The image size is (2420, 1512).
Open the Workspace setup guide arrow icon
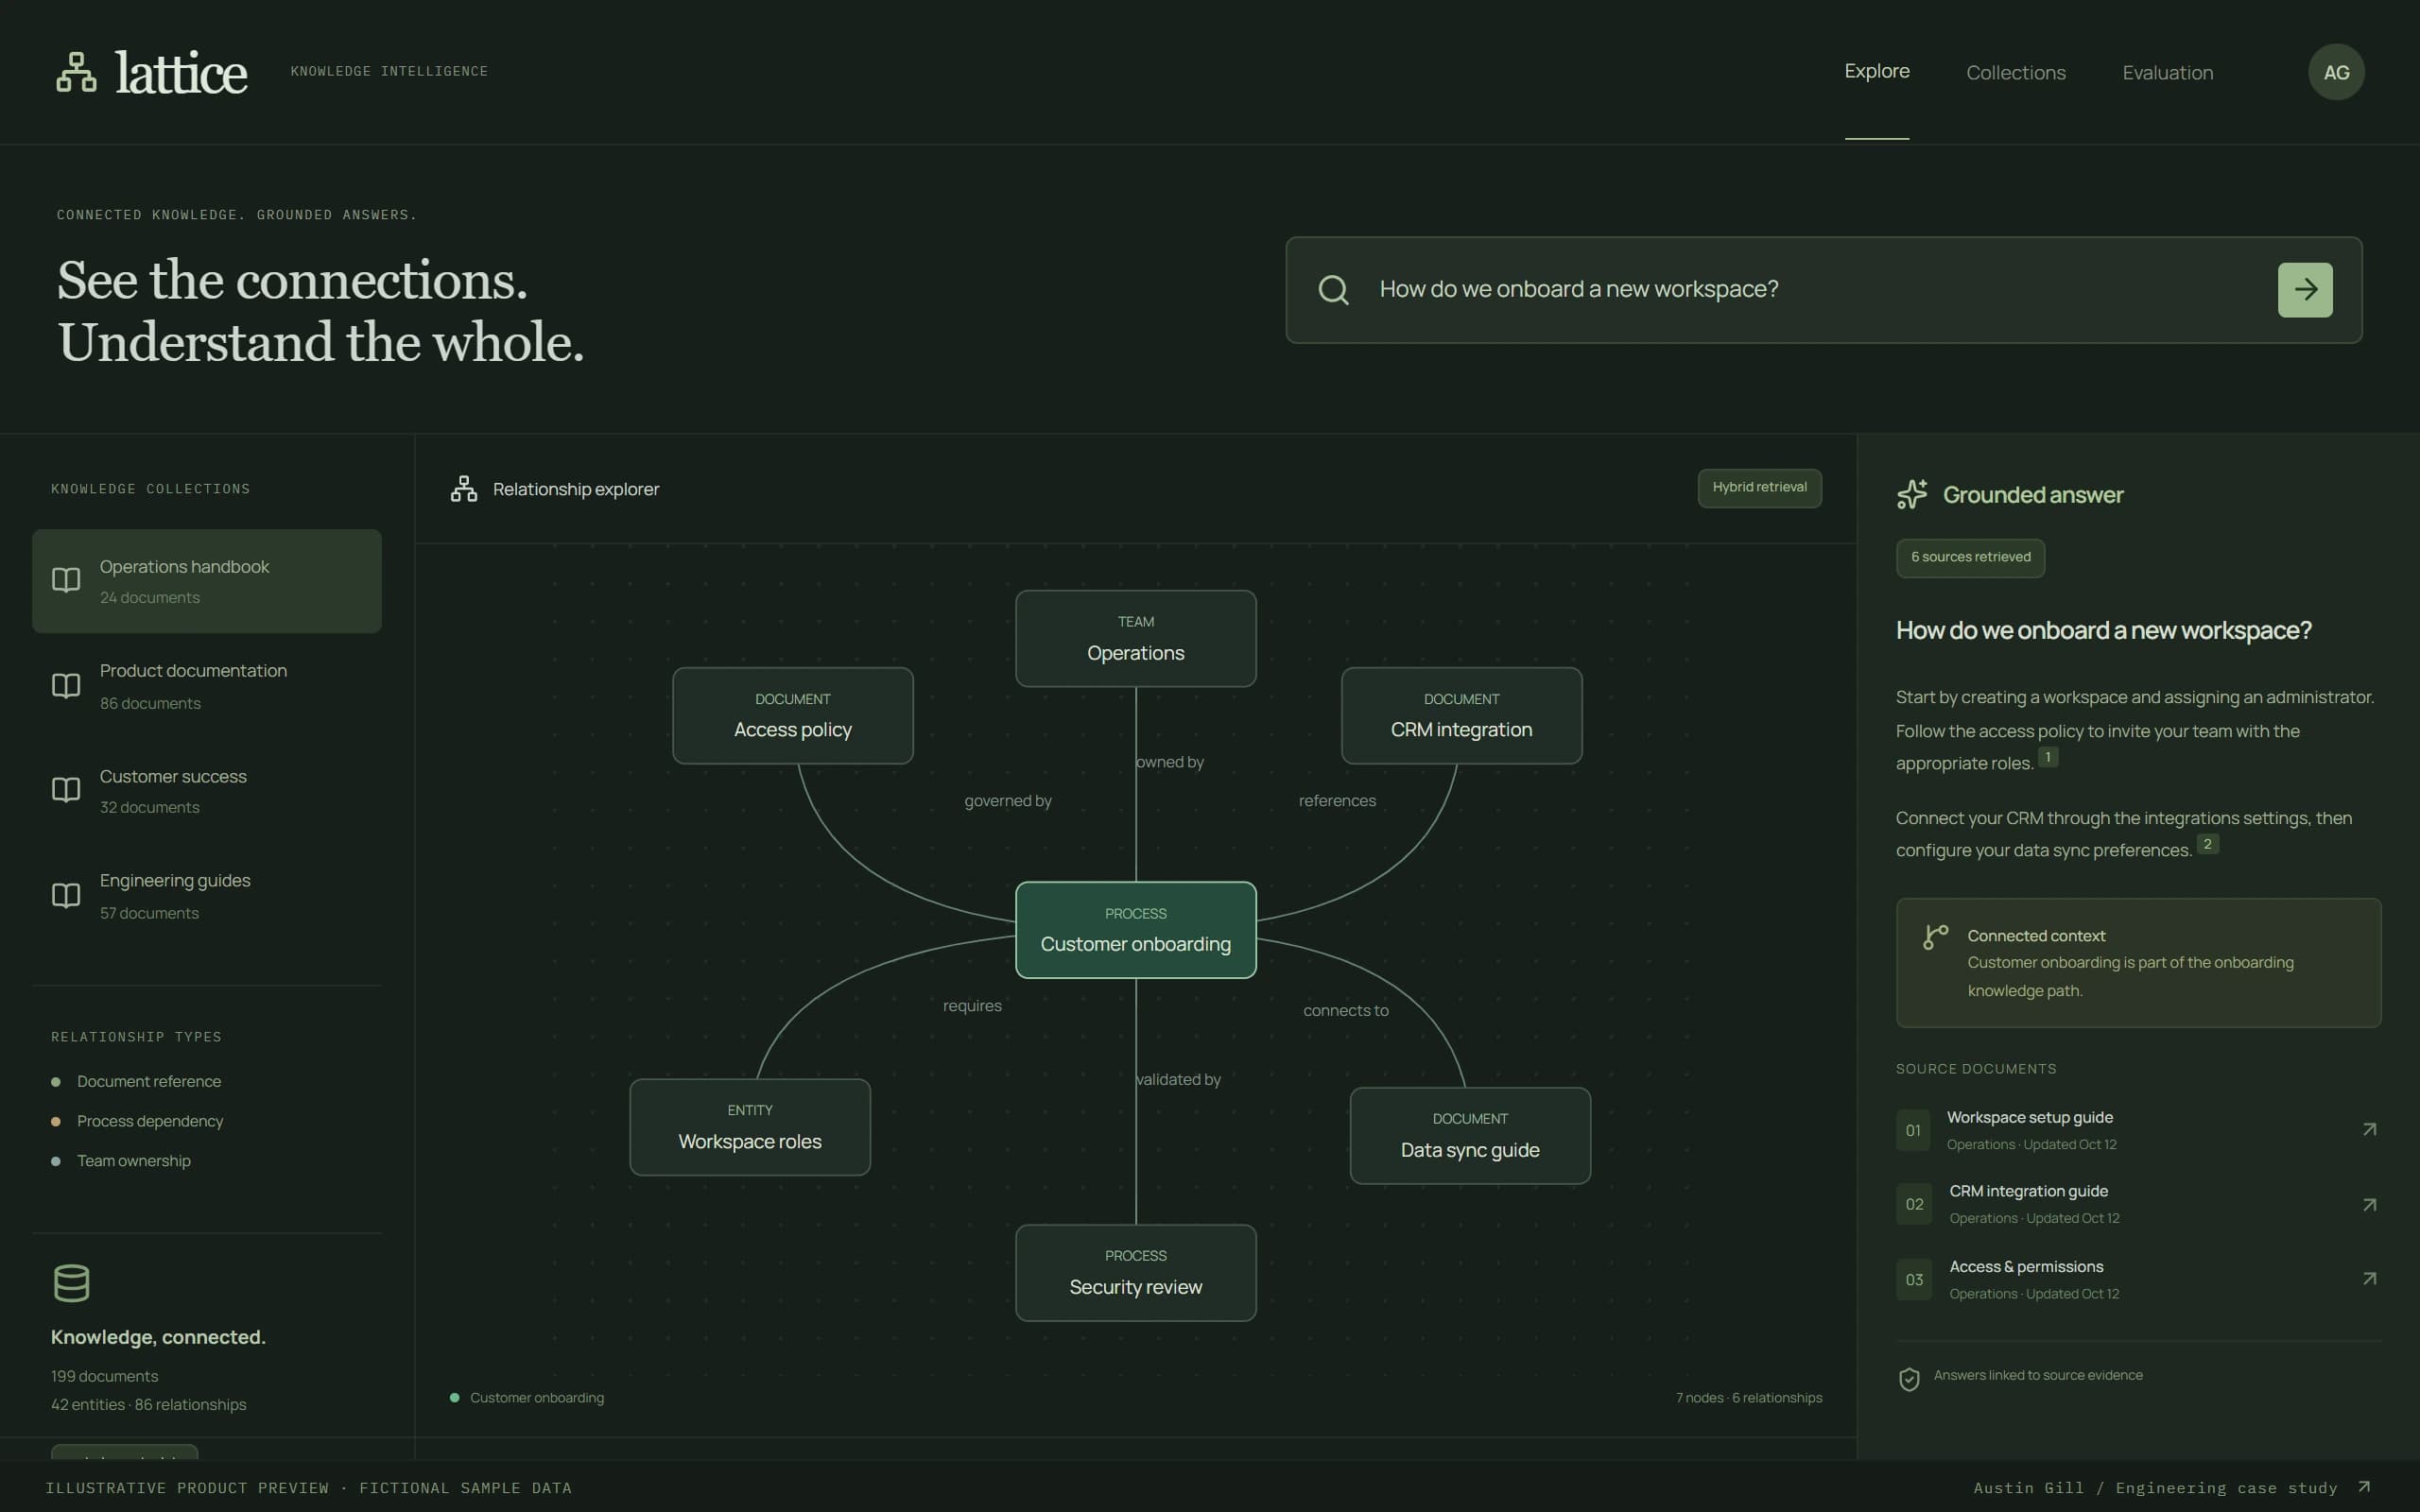click(2369, 1130)
